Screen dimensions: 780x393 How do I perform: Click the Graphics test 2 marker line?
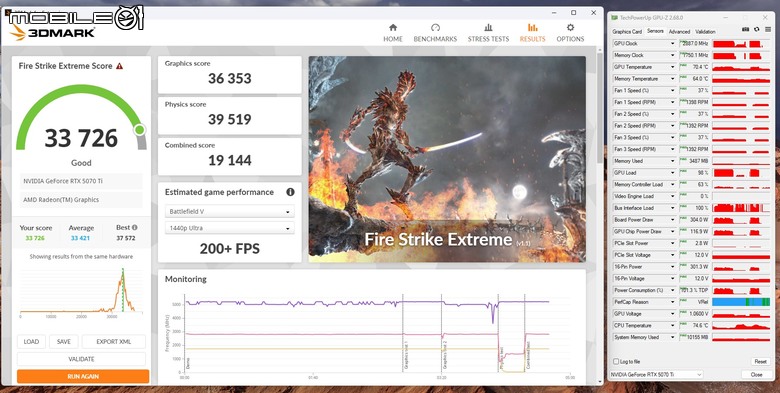pyautogui.click(x=441, y=333)
